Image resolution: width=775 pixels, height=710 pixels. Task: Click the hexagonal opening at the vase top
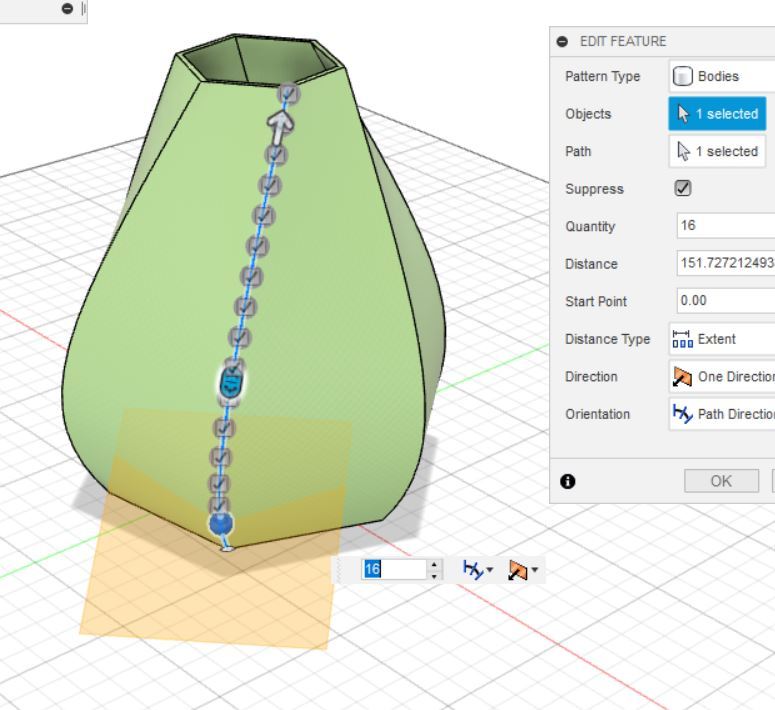262,60
